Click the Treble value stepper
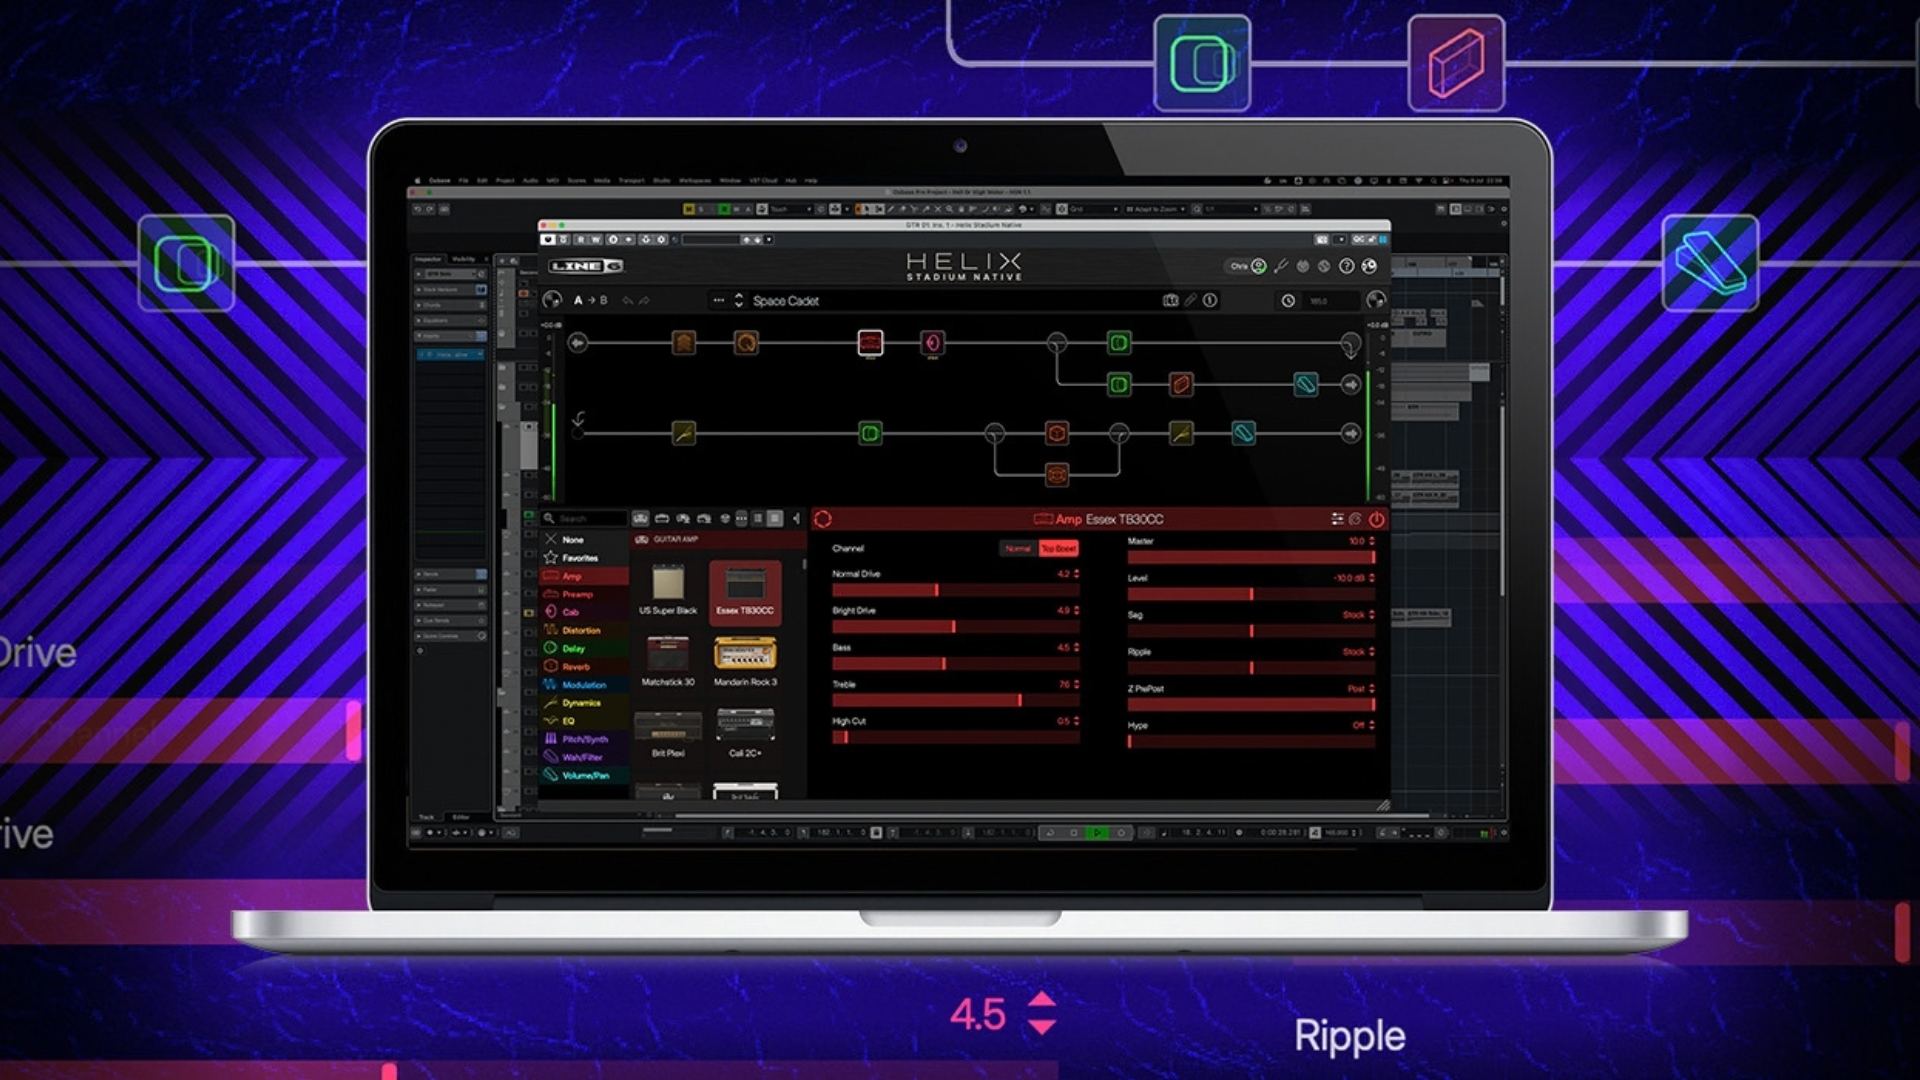 [1076, 684]
